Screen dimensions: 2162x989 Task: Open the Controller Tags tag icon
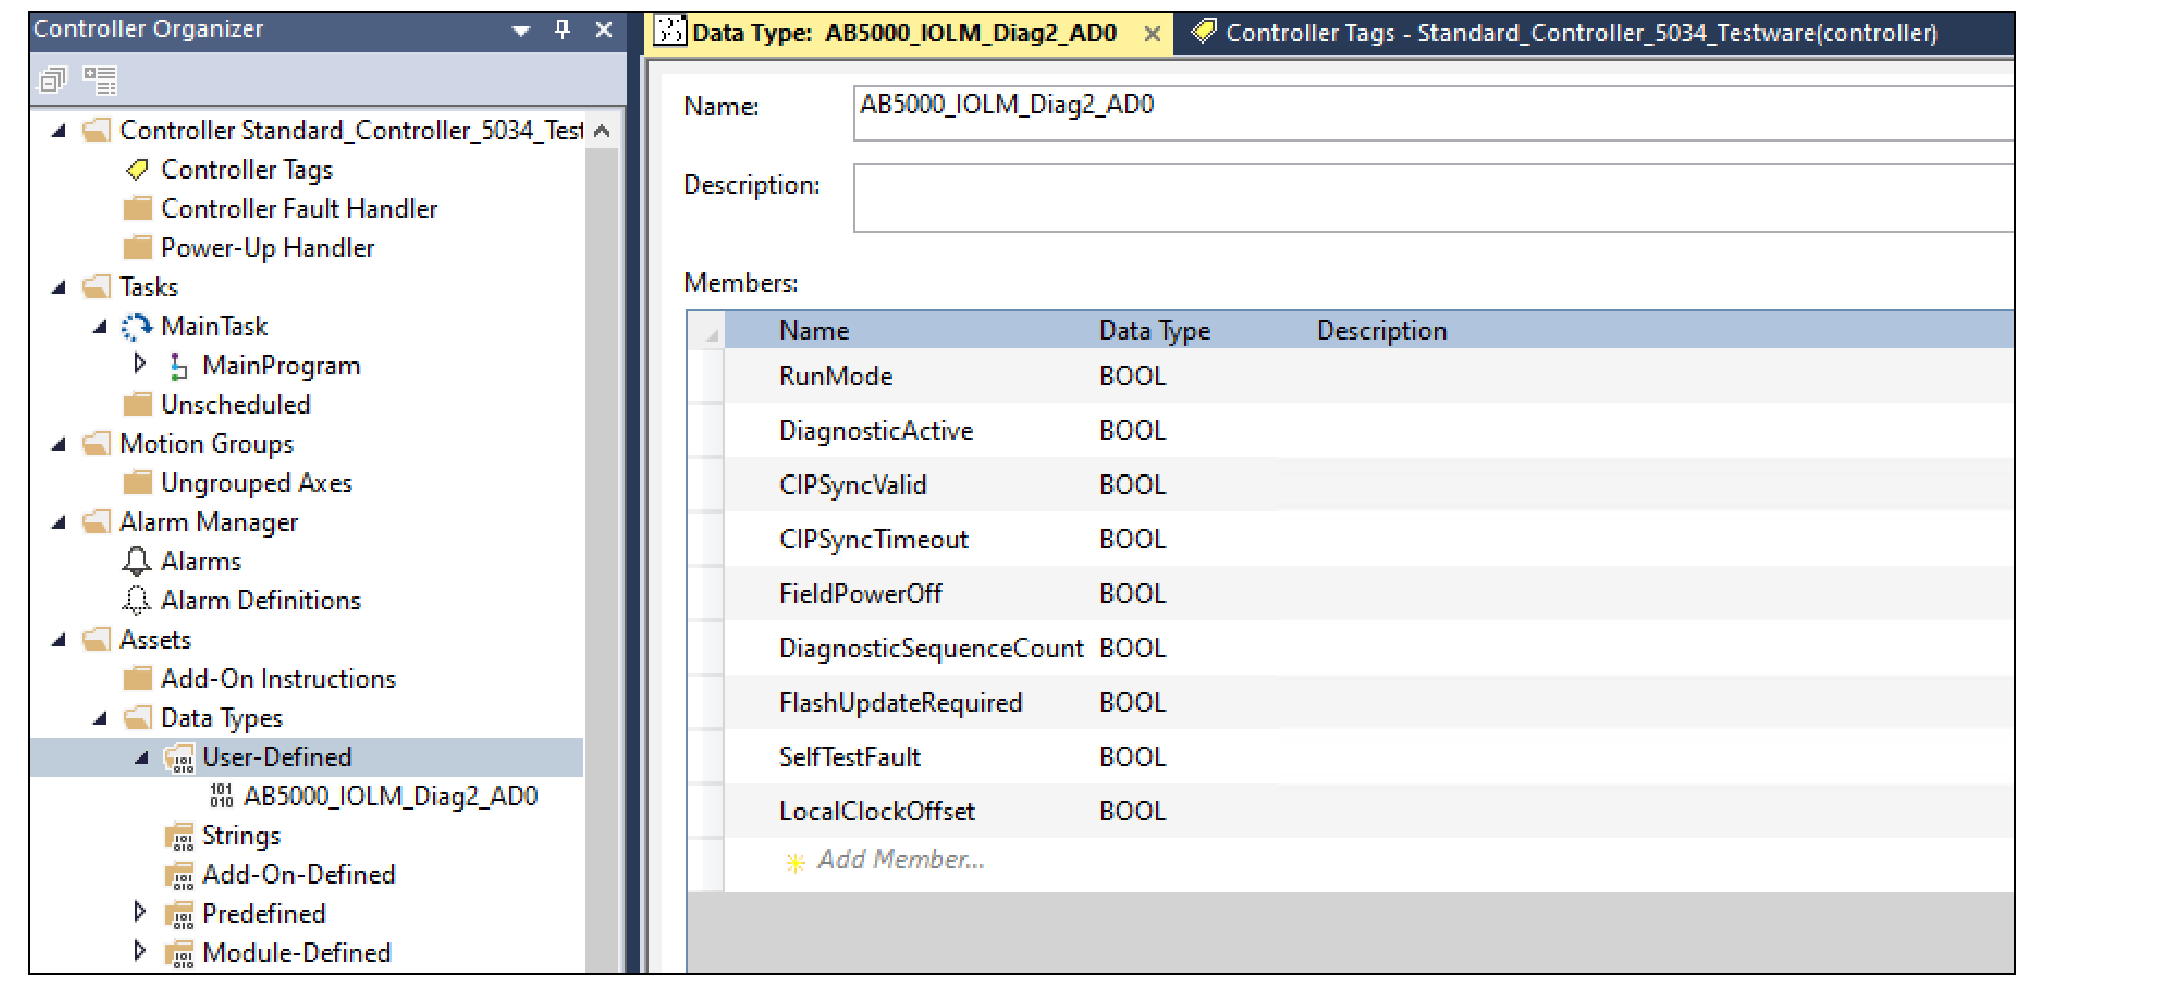(137, 170)
